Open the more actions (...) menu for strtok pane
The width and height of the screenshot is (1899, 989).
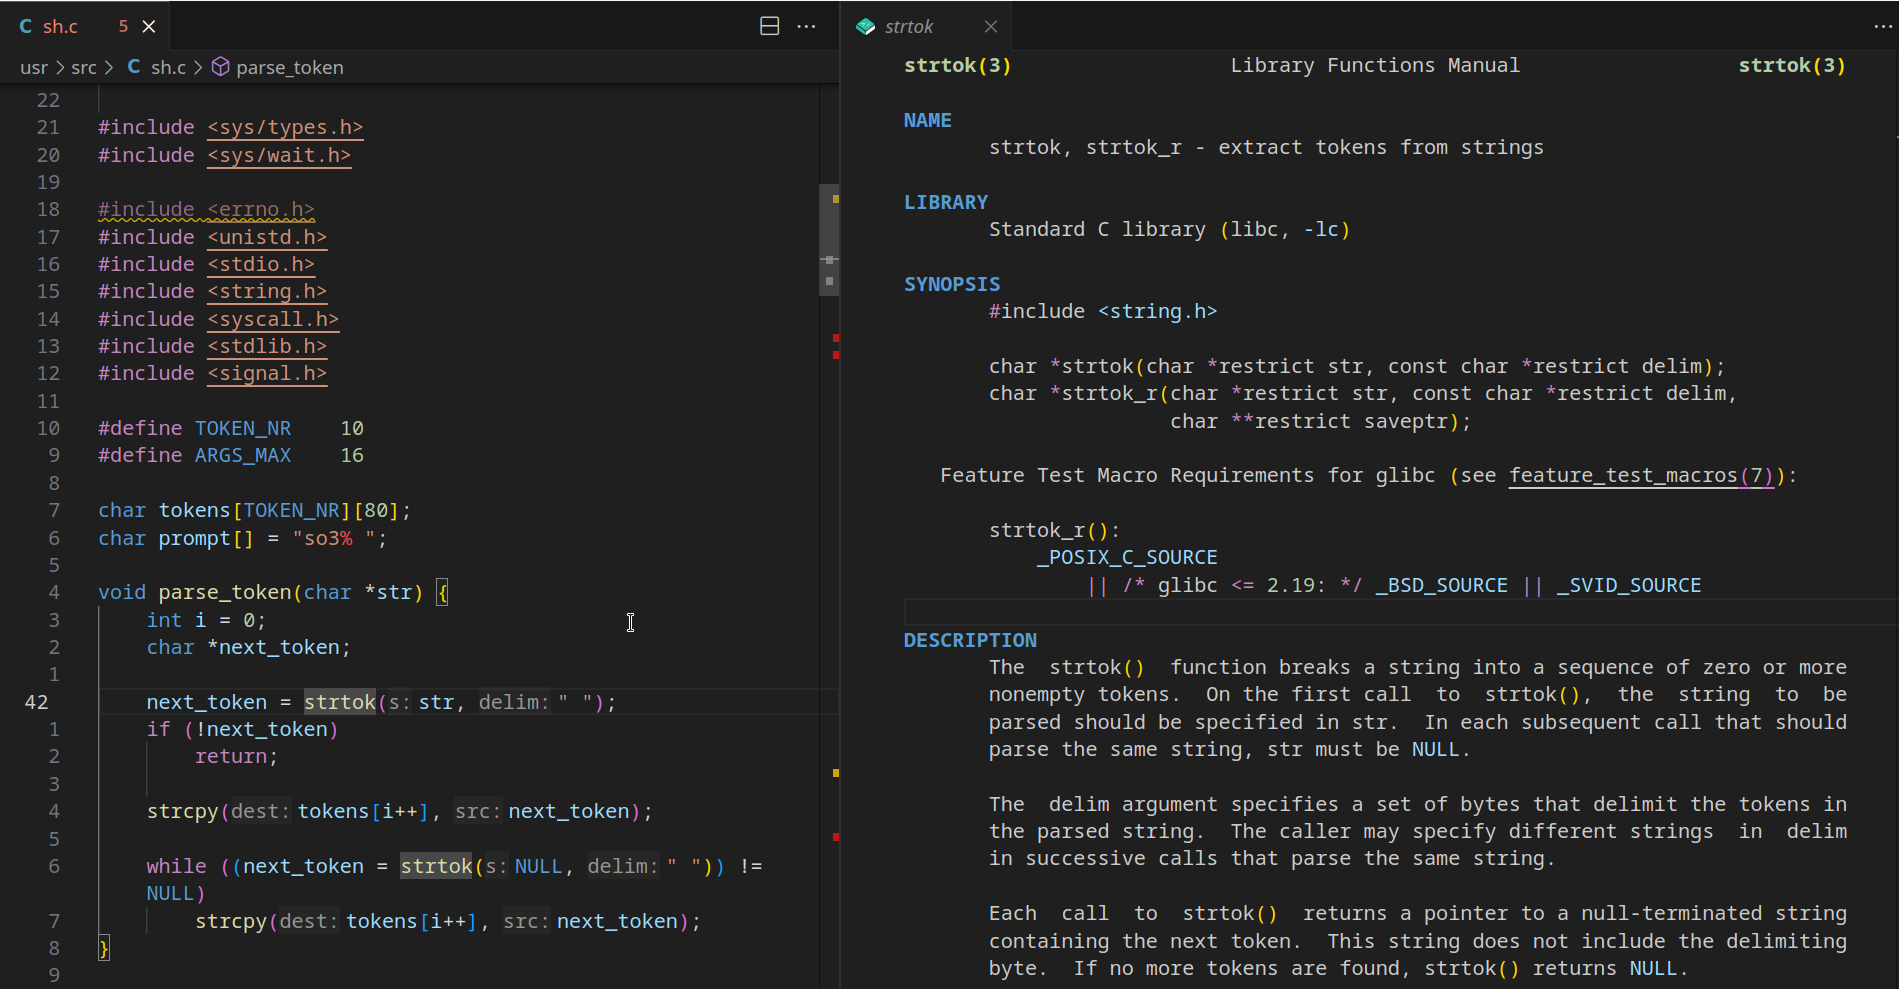coord(1883,26)
